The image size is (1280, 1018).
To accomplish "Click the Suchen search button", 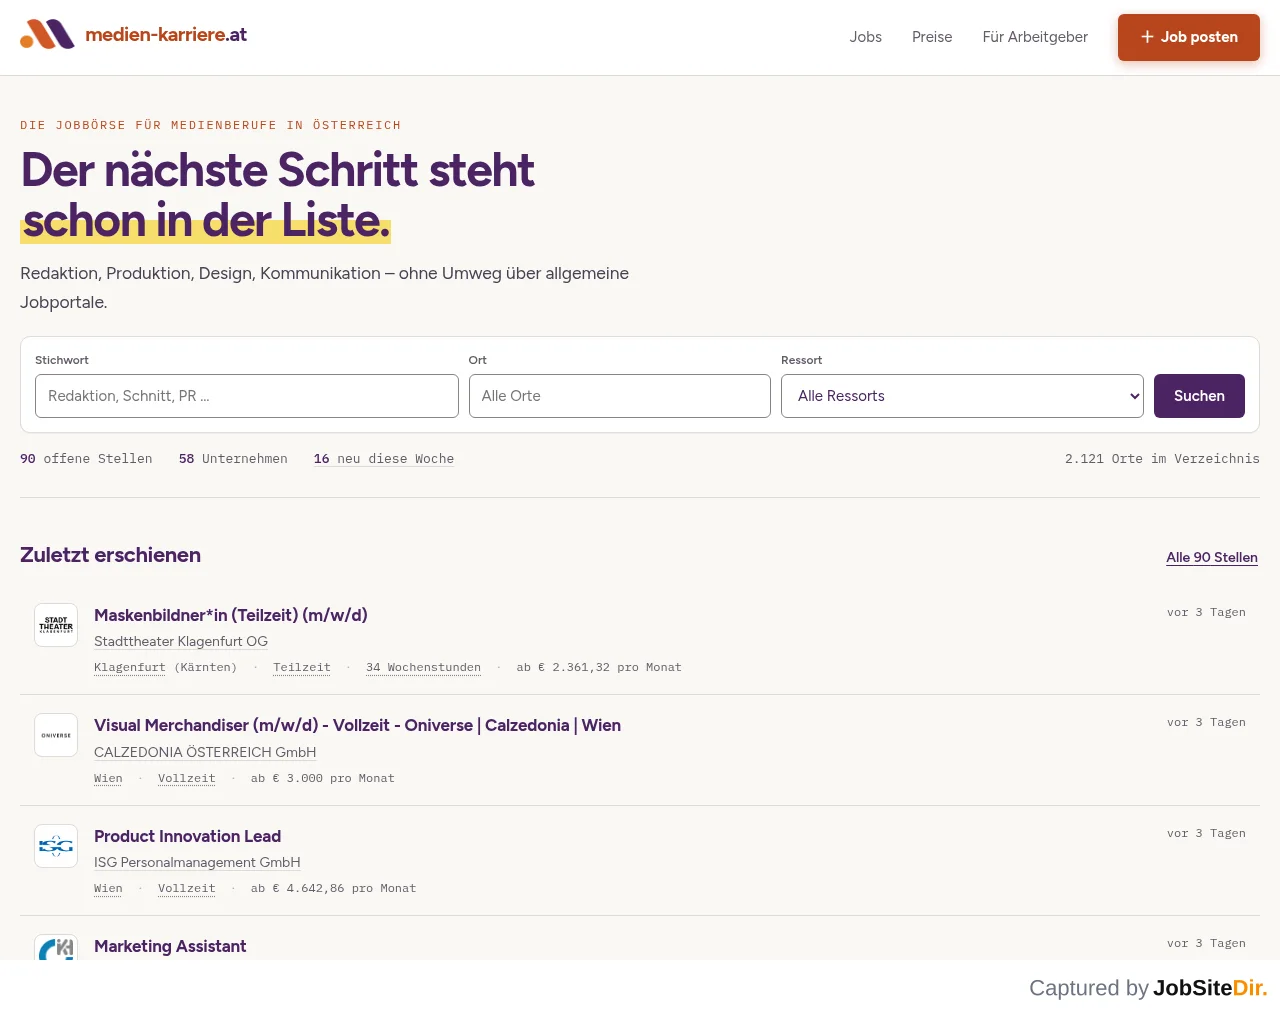I will (1199, 396).
